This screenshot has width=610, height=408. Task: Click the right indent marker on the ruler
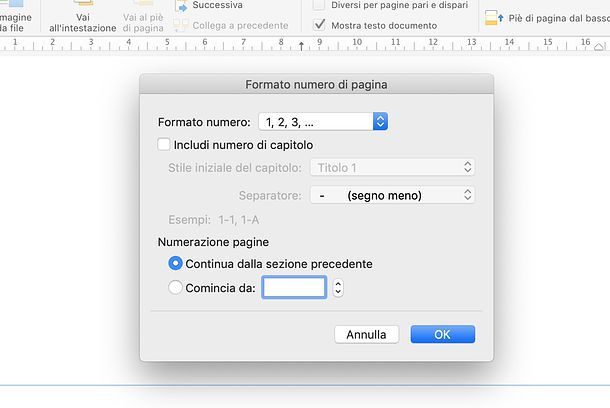coord(599,47)
